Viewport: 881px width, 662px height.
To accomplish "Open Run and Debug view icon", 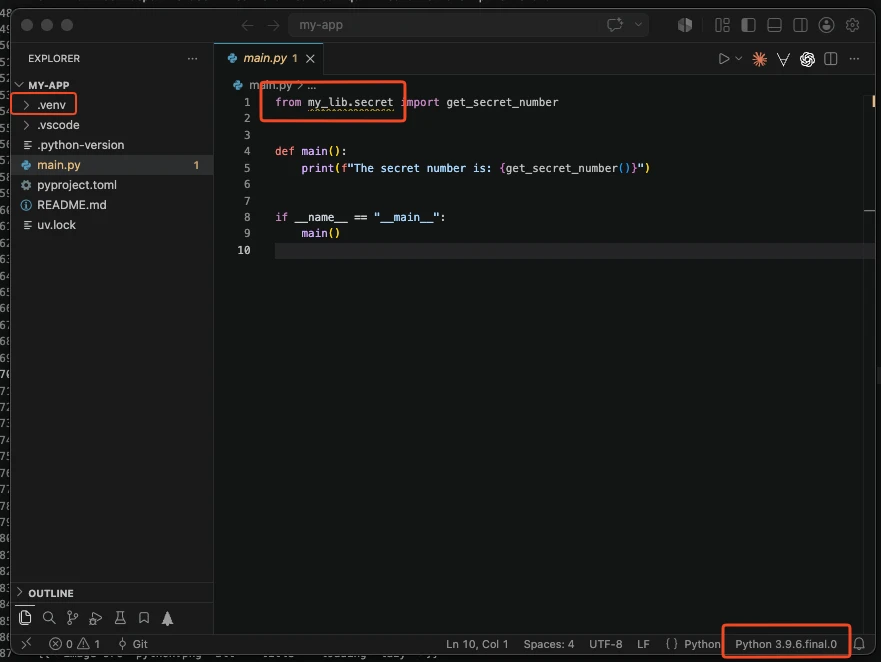I will coord(96,618).
